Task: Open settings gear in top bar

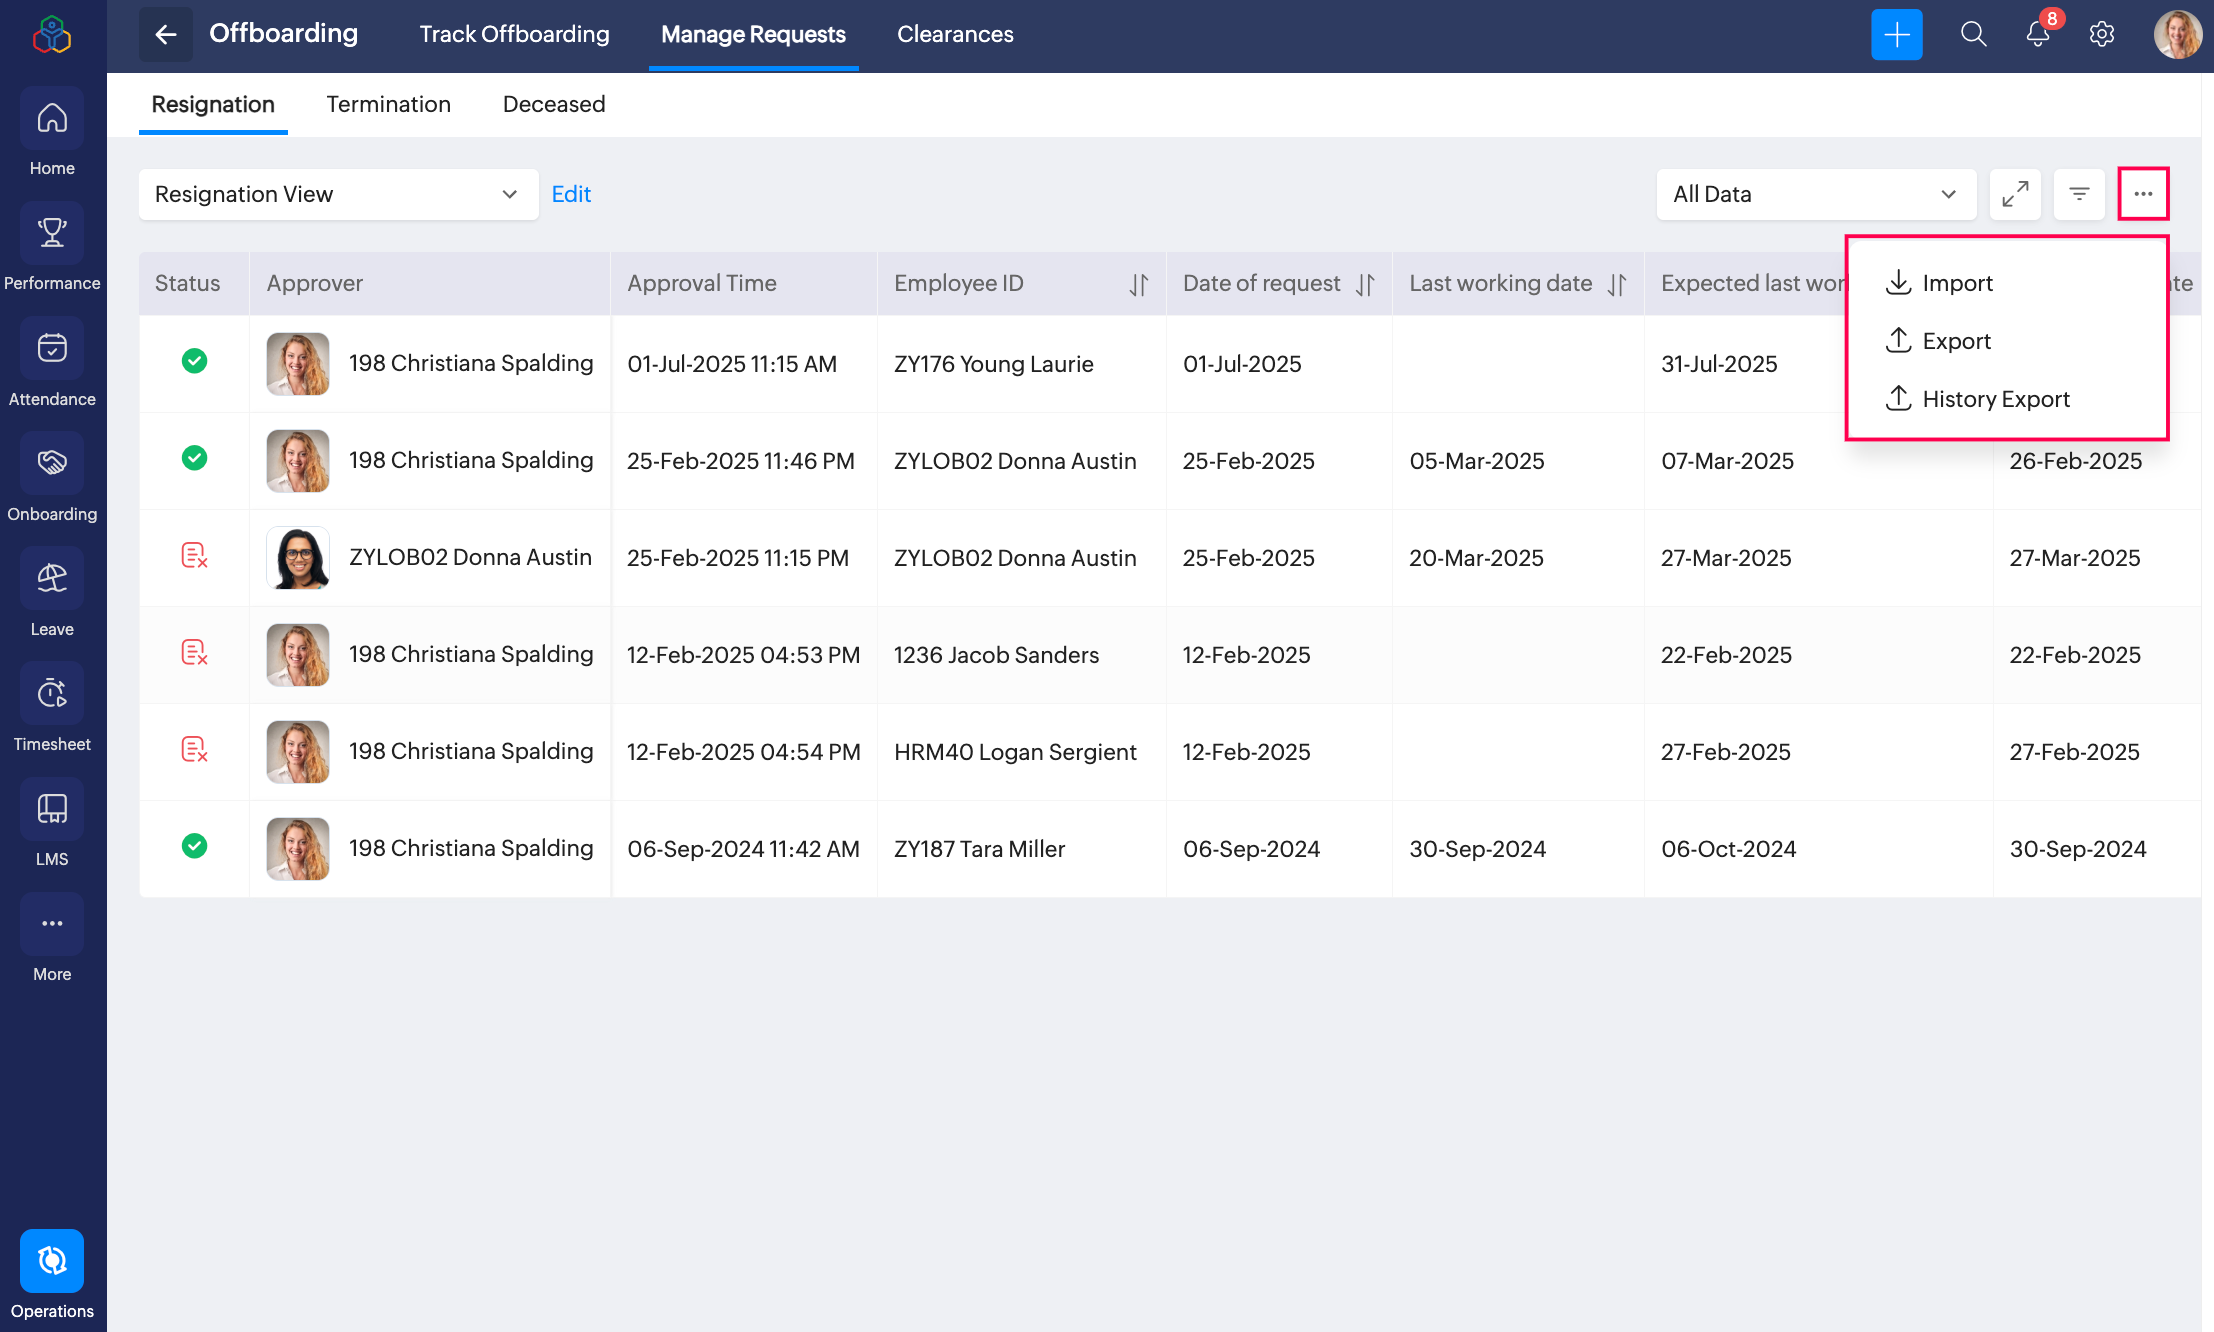Action: click(x=2102, y=34)
